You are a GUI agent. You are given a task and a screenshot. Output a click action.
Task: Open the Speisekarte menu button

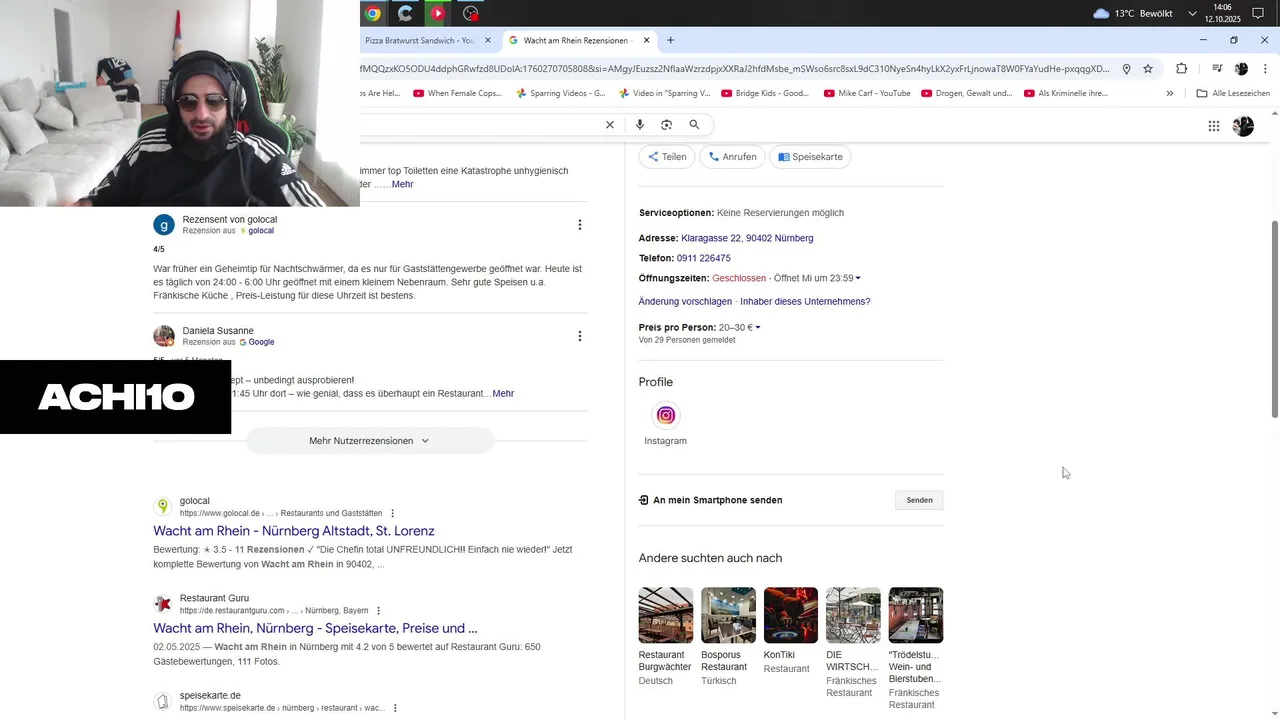810,157
